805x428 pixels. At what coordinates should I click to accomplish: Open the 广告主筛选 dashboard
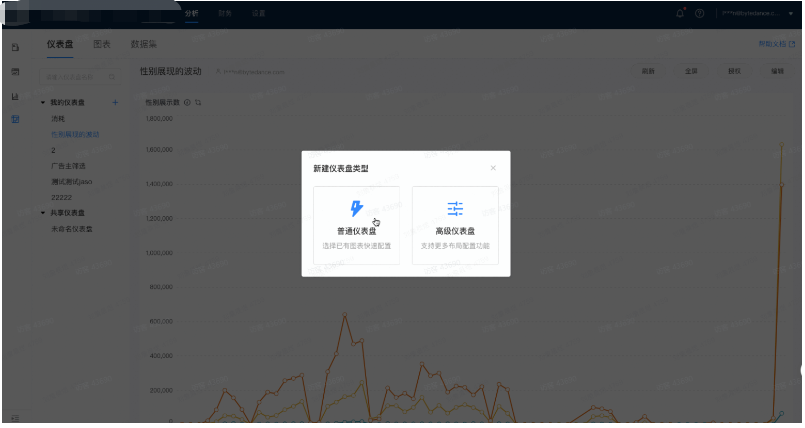click(x=68, y=166)
